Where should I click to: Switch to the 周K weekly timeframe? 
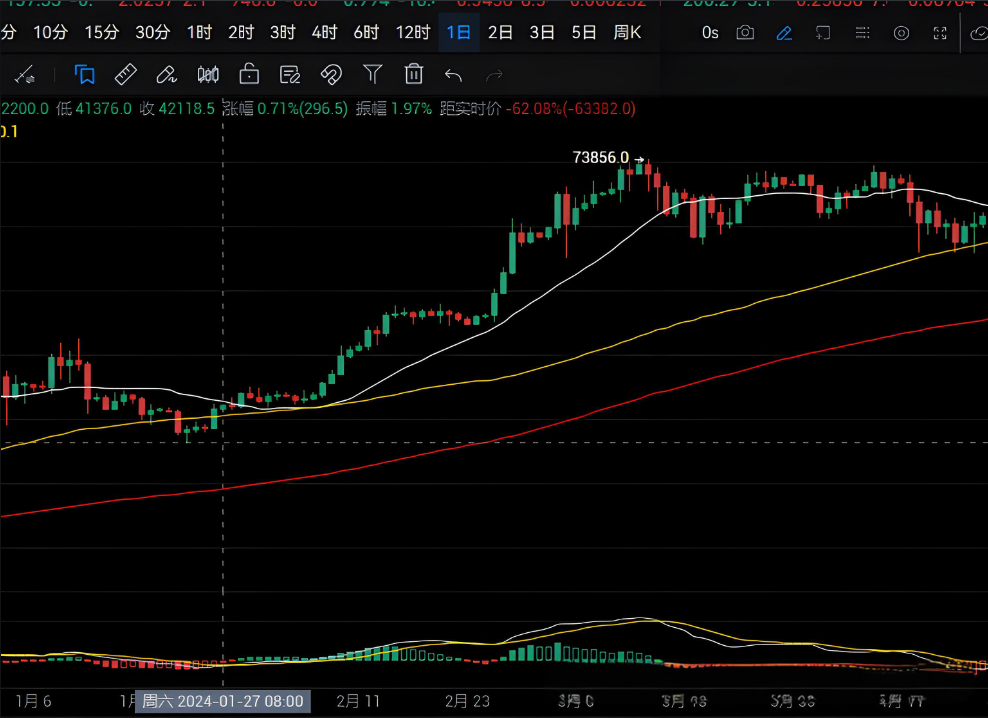point(627,33)
